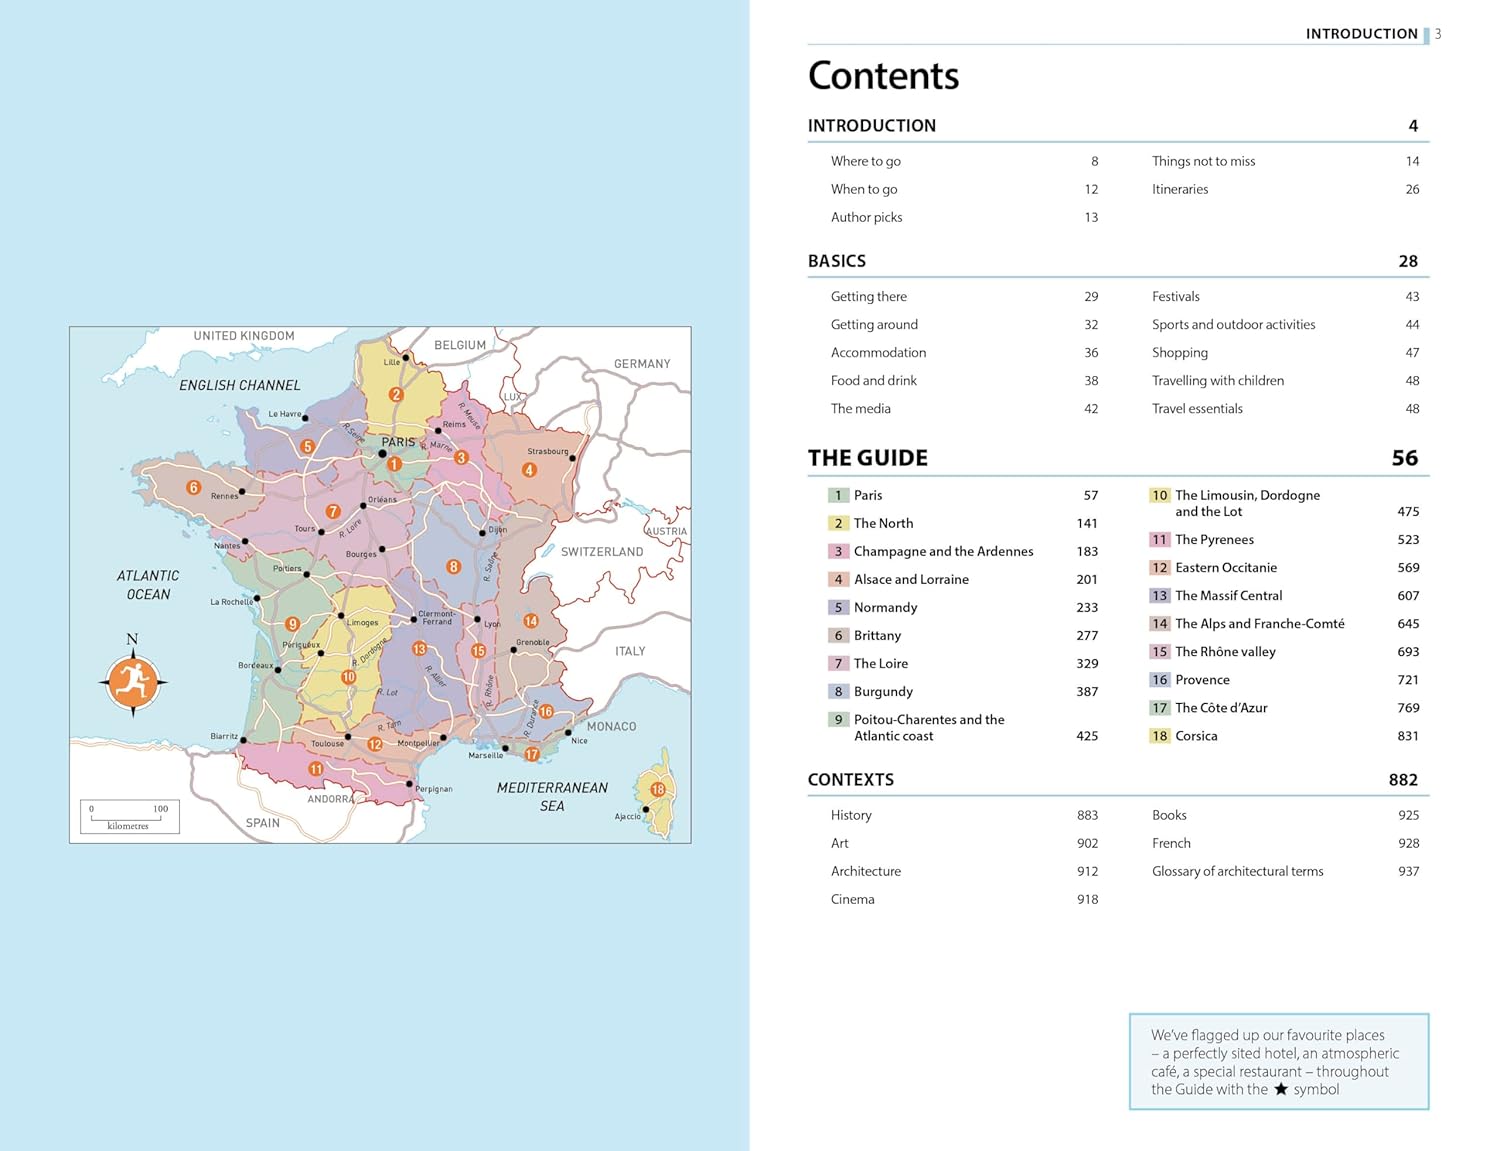This screenshot has width=1500, height=1151.
Task: Open the BASICS section heading
Action: point(837,261)
